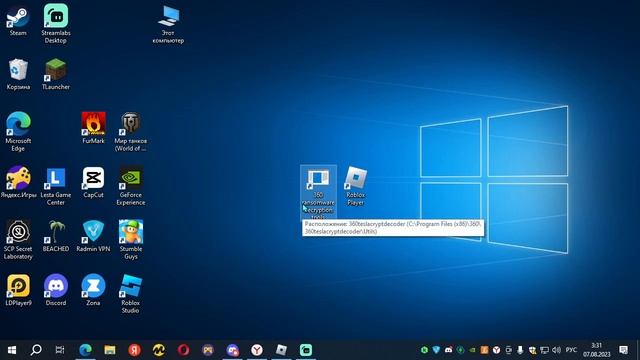This screenshot has height=360, width=640.
Task: Switch to Discord in the taskbar
Action: [232, 350]
